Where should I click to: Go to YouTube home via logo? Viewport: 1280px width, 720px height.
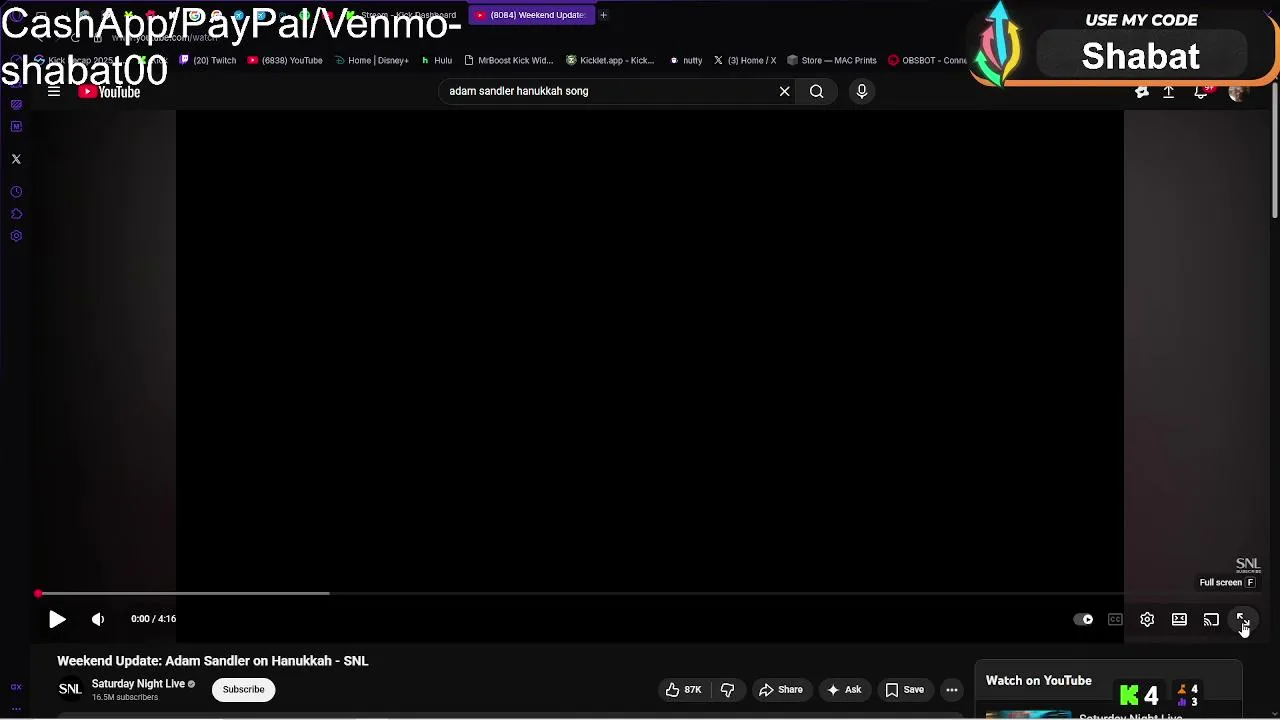(x=110, y=92)
